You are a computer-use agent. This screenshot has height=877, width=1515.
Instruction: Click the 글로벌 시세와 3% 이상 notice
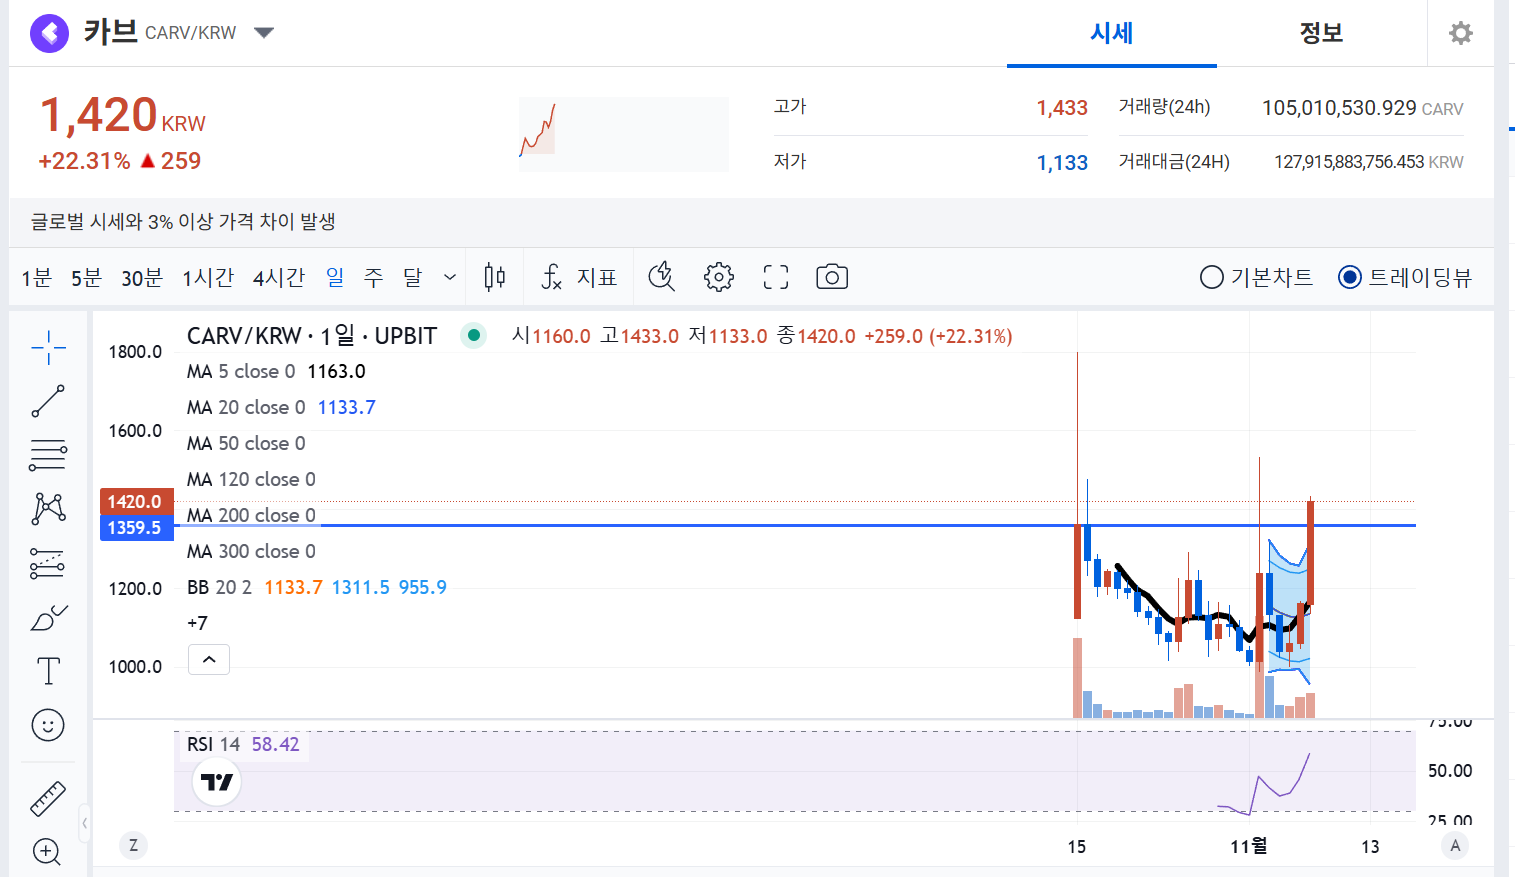point(183,222)
